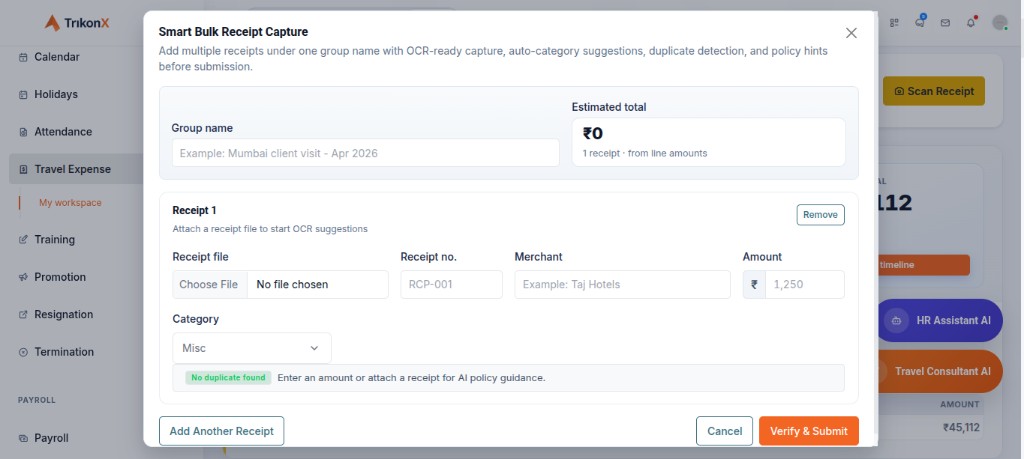Screen dimensions: 1024x459
Task: Click the Holidays sidebar icon
Action: click(x=24, y=94)
